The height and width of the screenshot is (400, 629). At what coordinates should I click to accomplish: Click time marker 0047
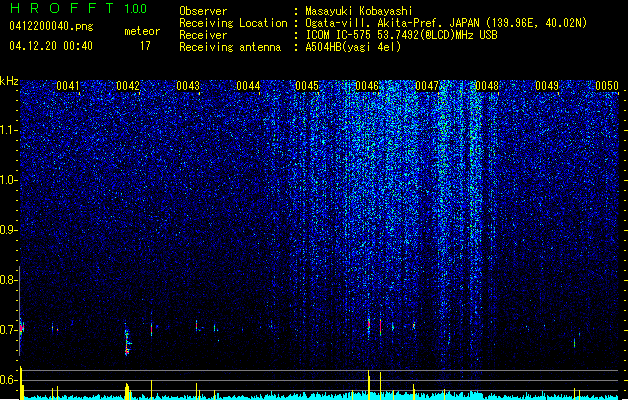pyautogui.click(x=427, y=86)
